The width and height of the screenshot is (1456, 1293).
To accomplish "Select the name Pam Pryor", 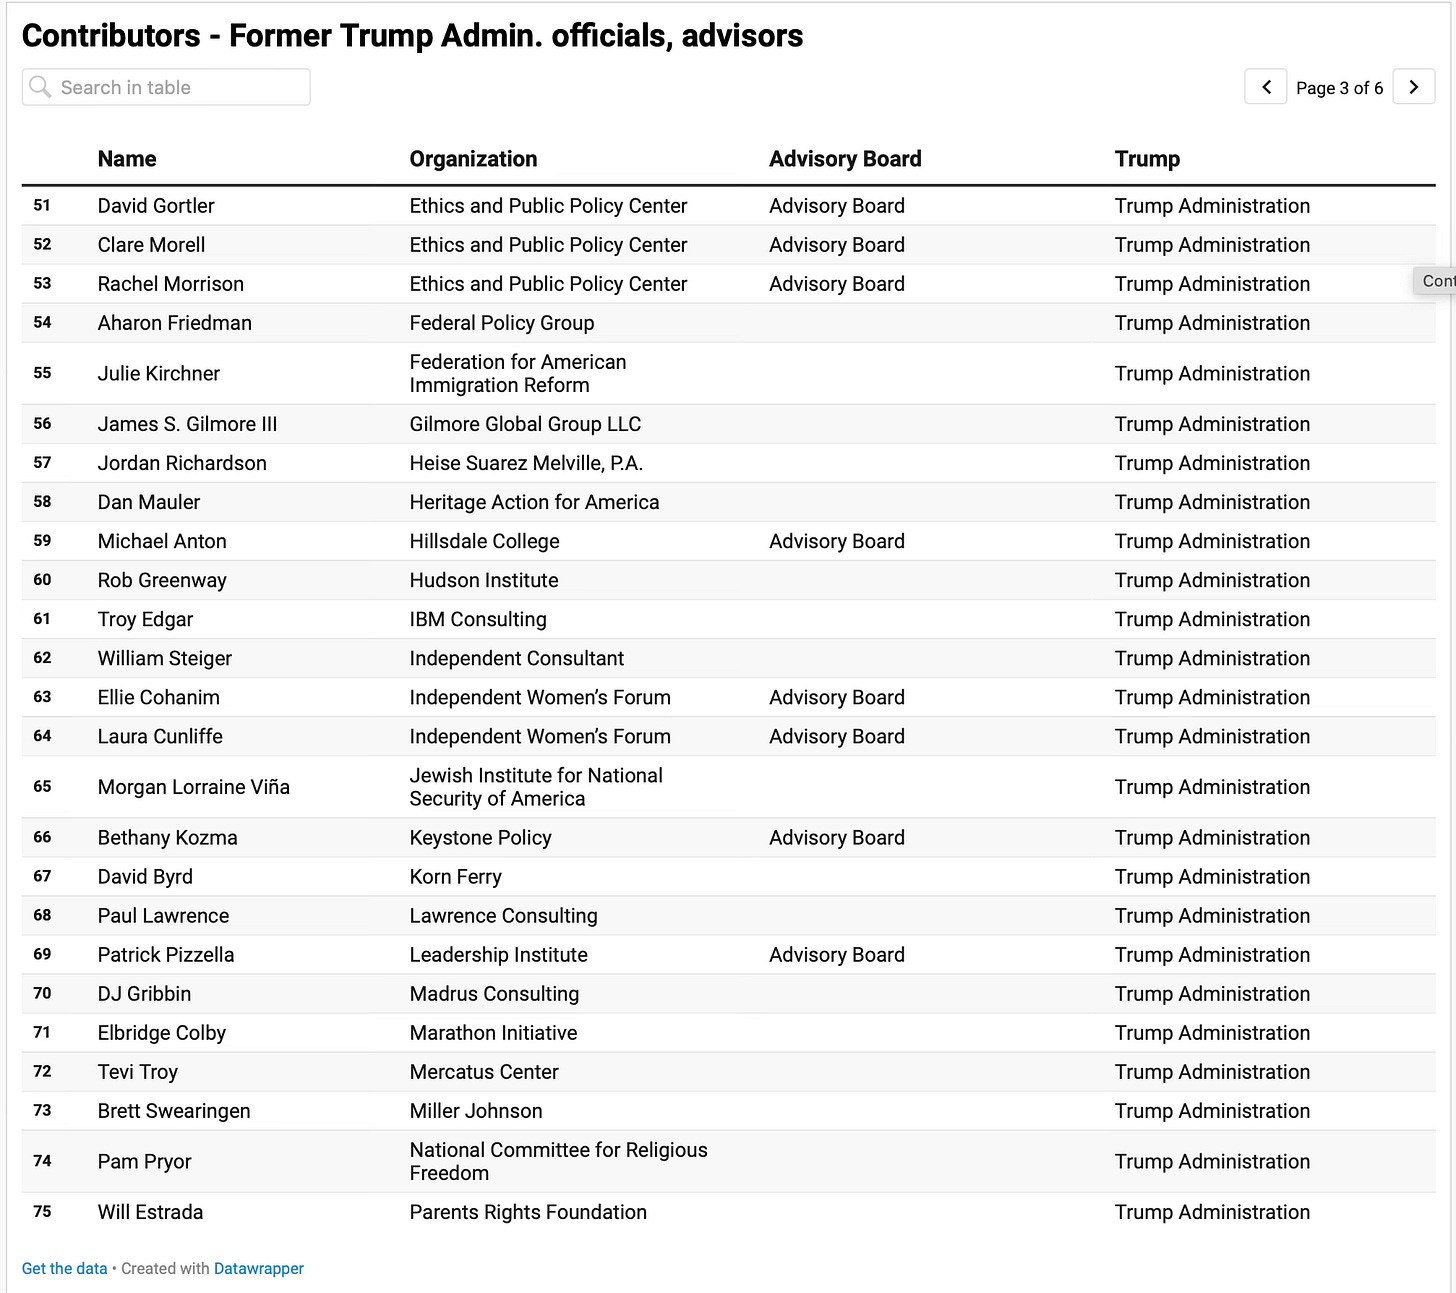I will tap(144, 1162).
